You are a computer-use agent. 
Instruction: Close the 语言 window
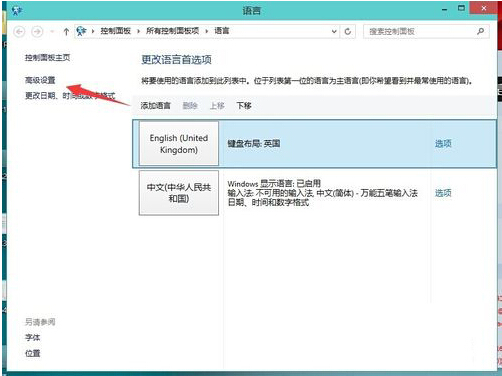(x=483, y=9)
